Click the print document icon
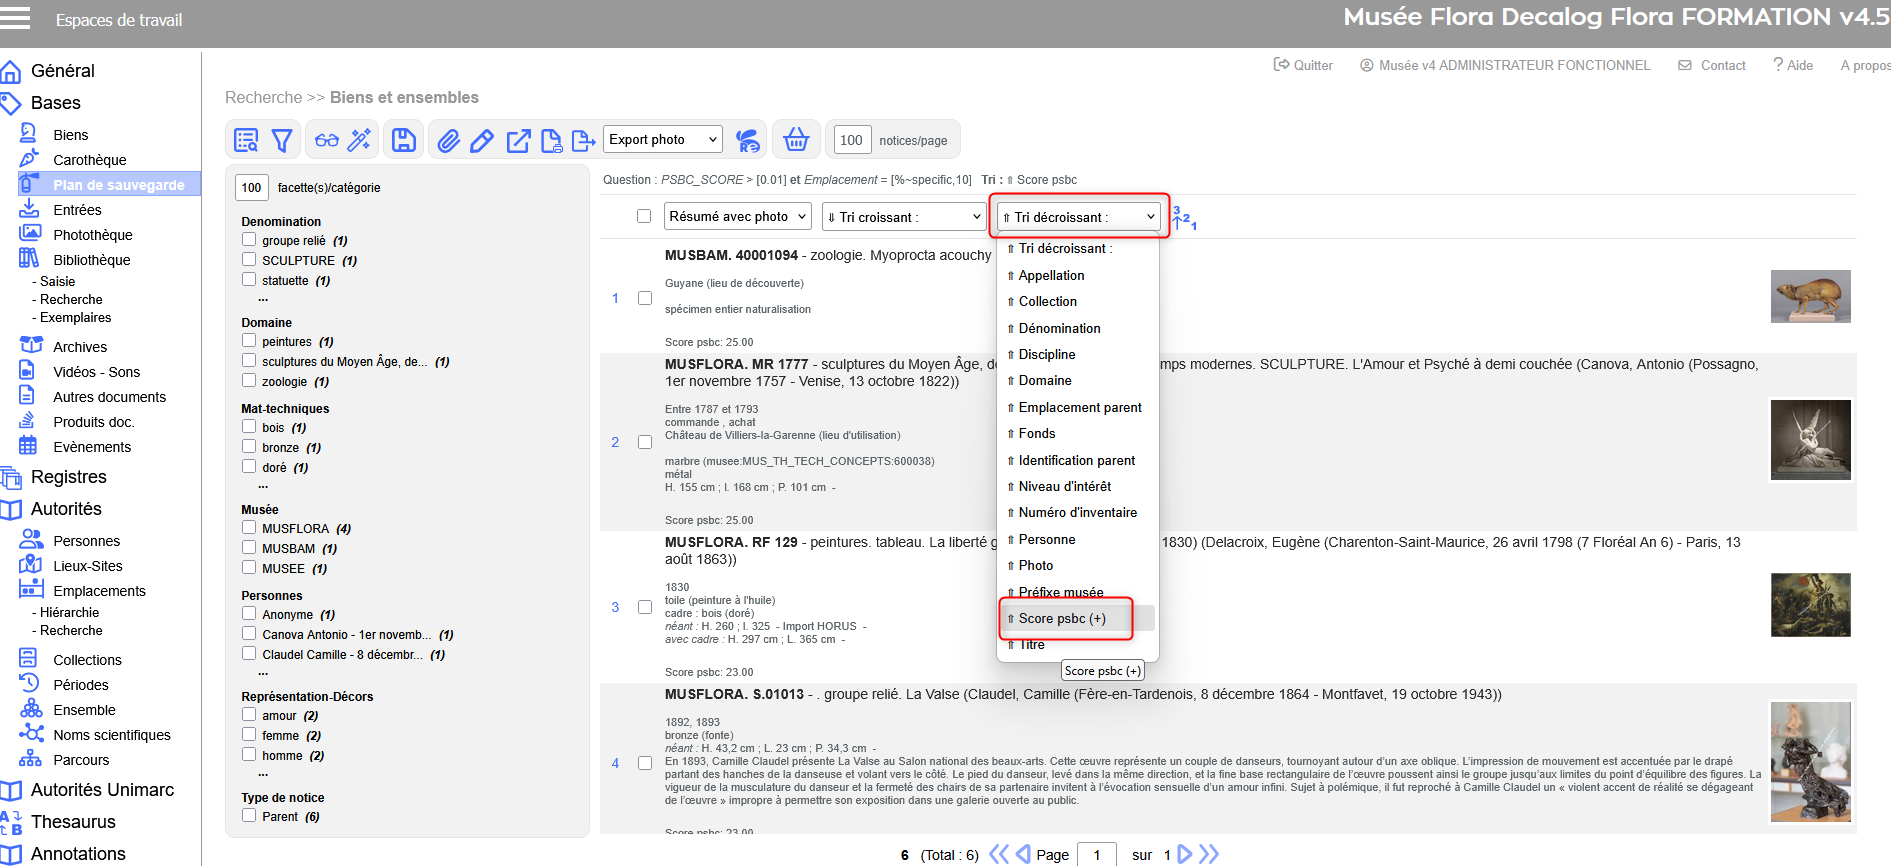The image size is (1891, 866). (x=551, y=141)
